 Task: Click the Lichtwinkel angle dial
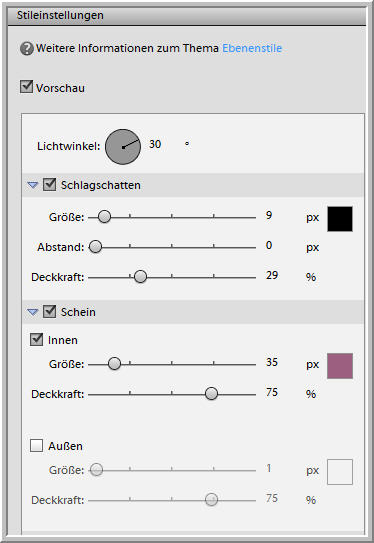tap(123, 147)
